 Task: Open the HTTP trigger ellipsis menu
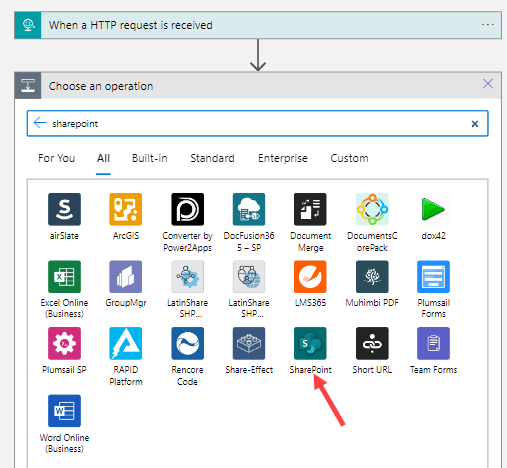[487, 25]
